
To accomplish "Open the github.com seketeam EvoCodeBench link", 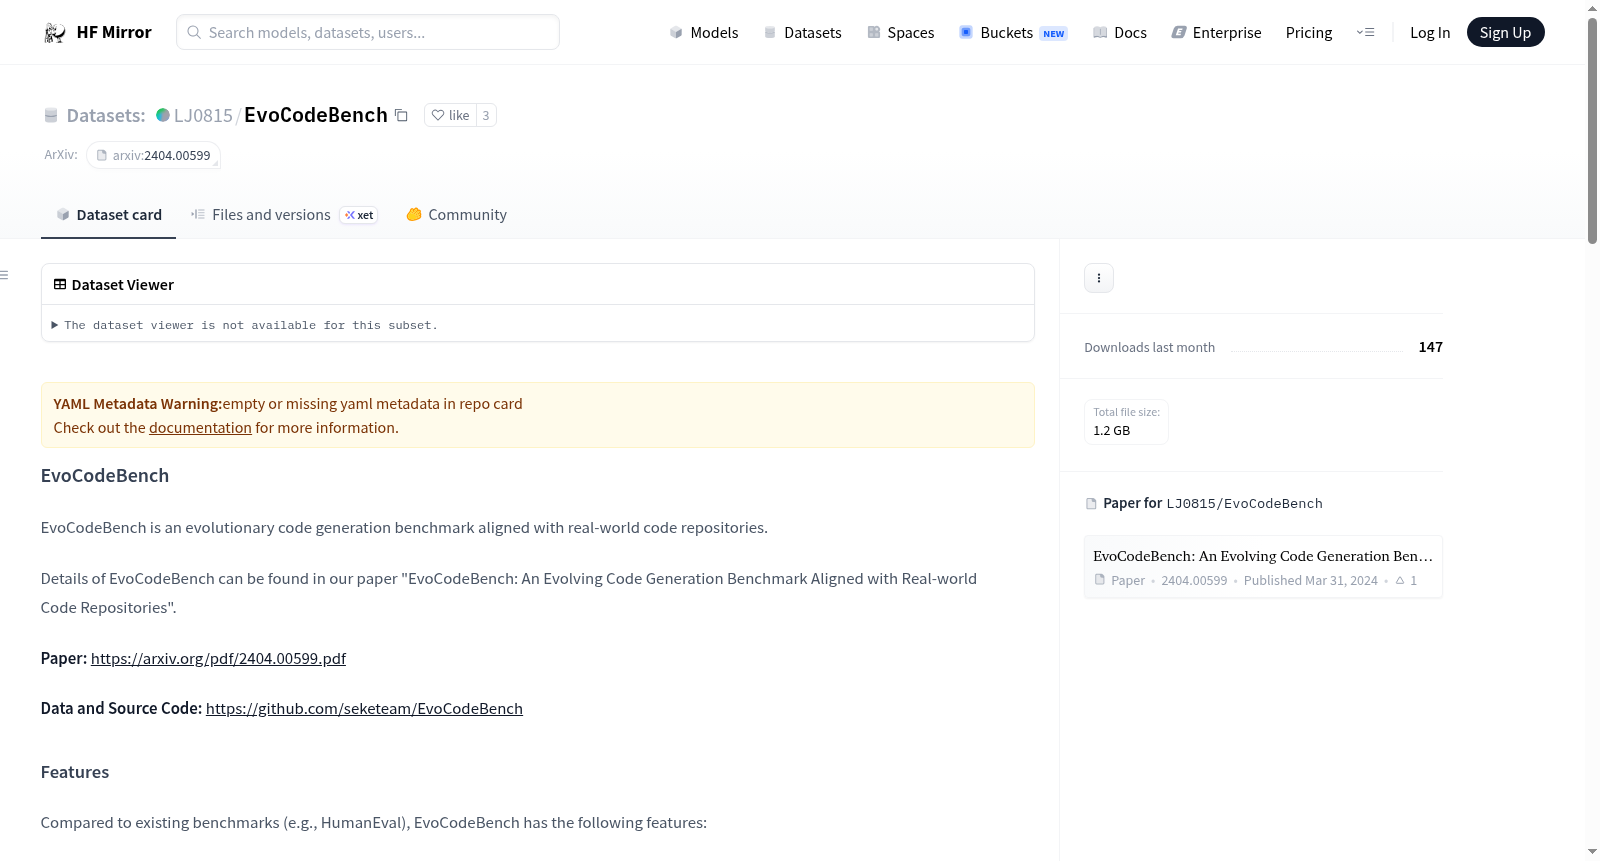I will 364,708.
